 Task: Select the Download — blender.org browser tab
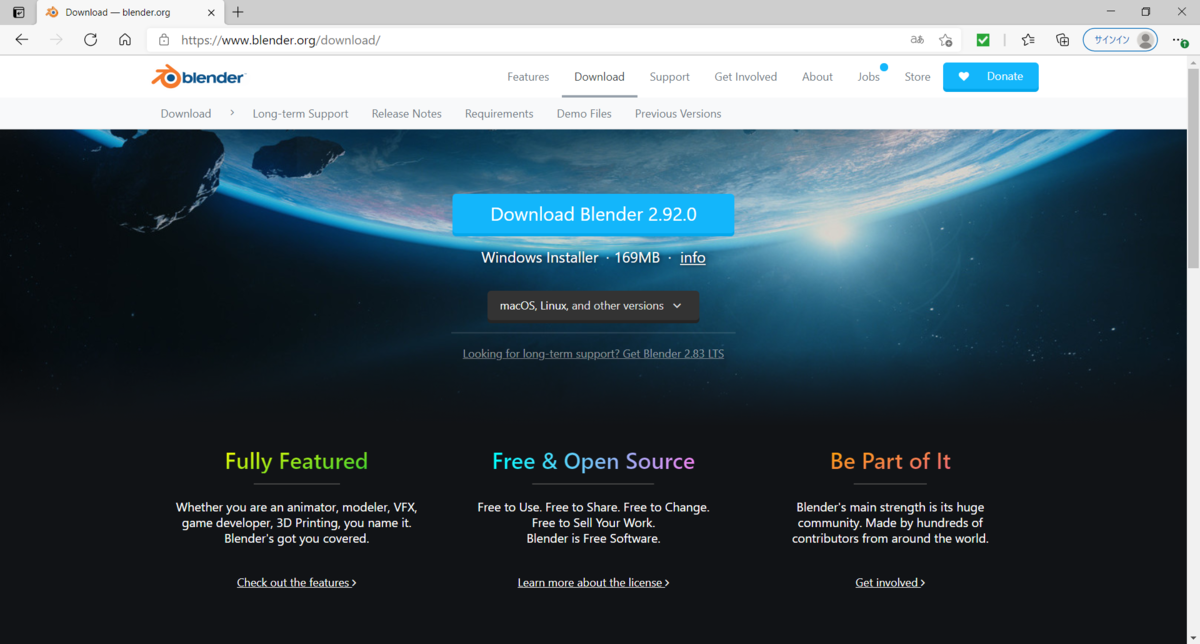tap(128, 12)
